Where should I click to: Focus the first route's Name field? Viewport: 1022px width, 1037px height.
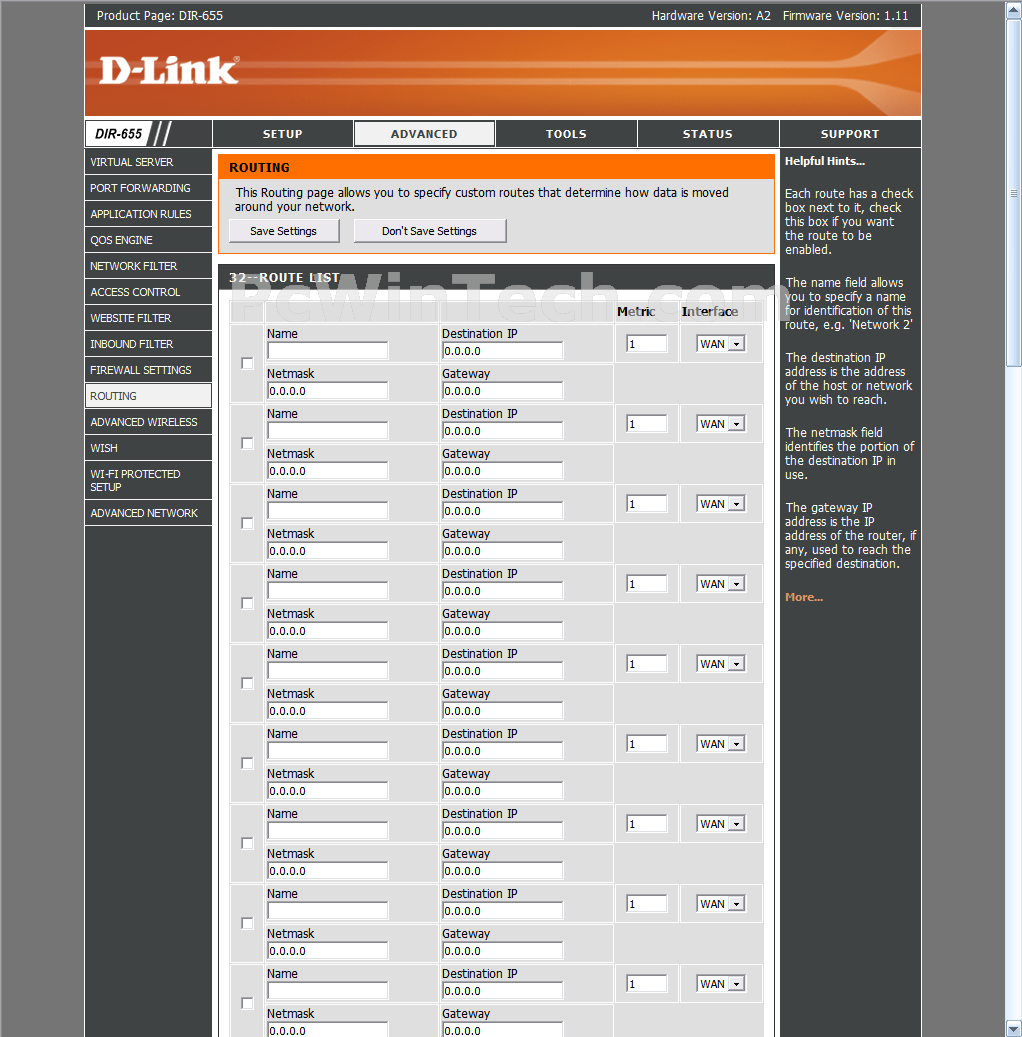point(327,351)
